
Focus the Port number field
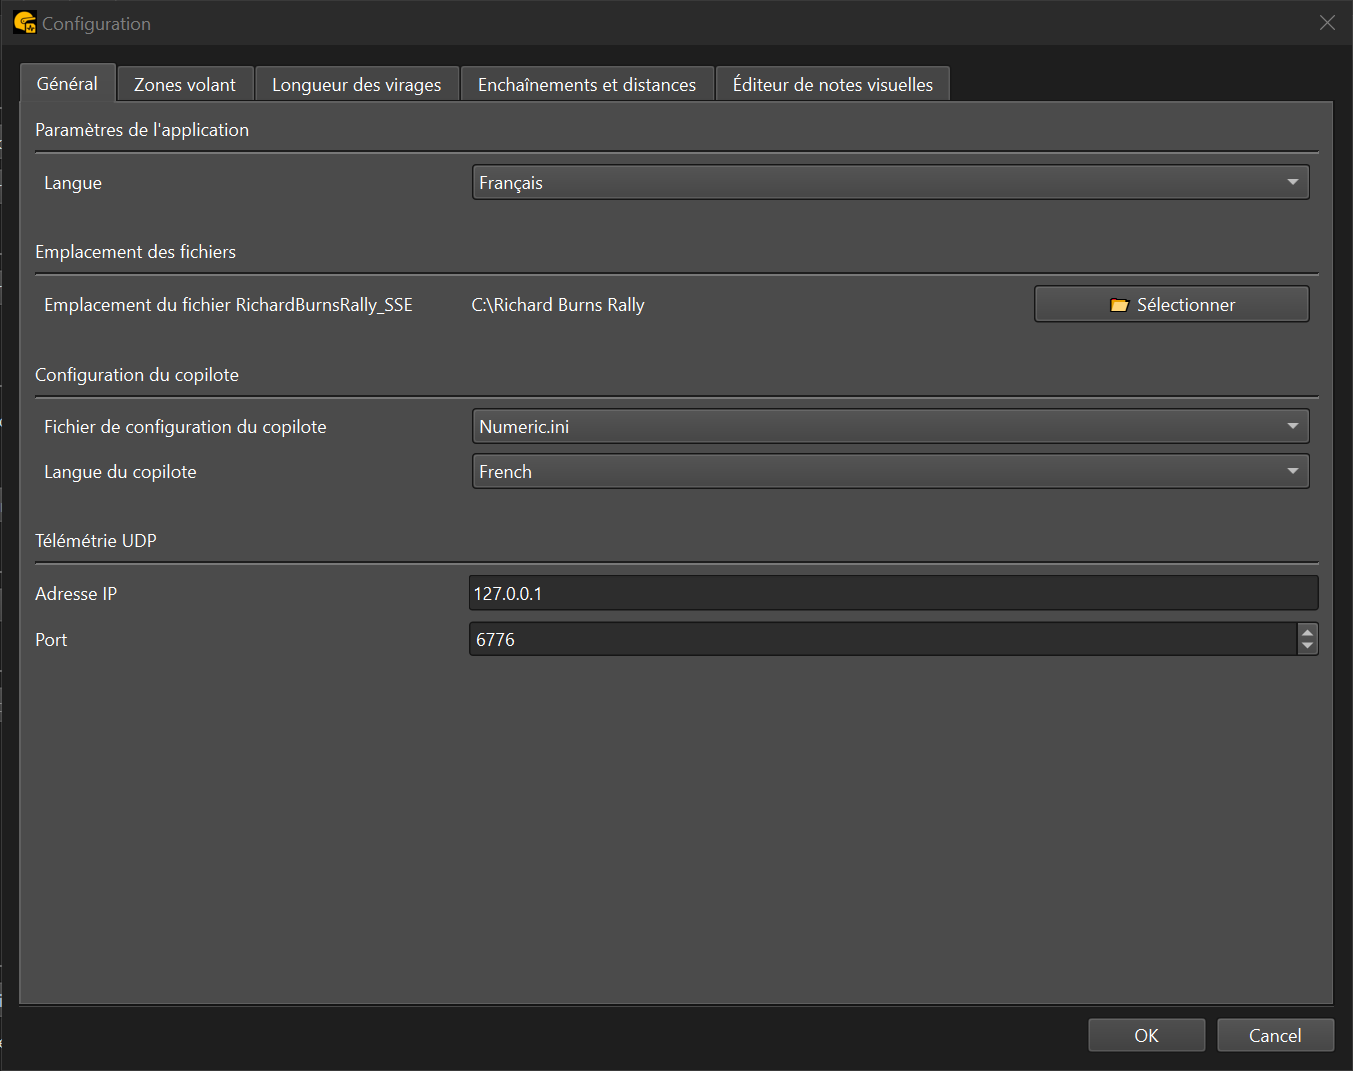click(x=880, y=640)
